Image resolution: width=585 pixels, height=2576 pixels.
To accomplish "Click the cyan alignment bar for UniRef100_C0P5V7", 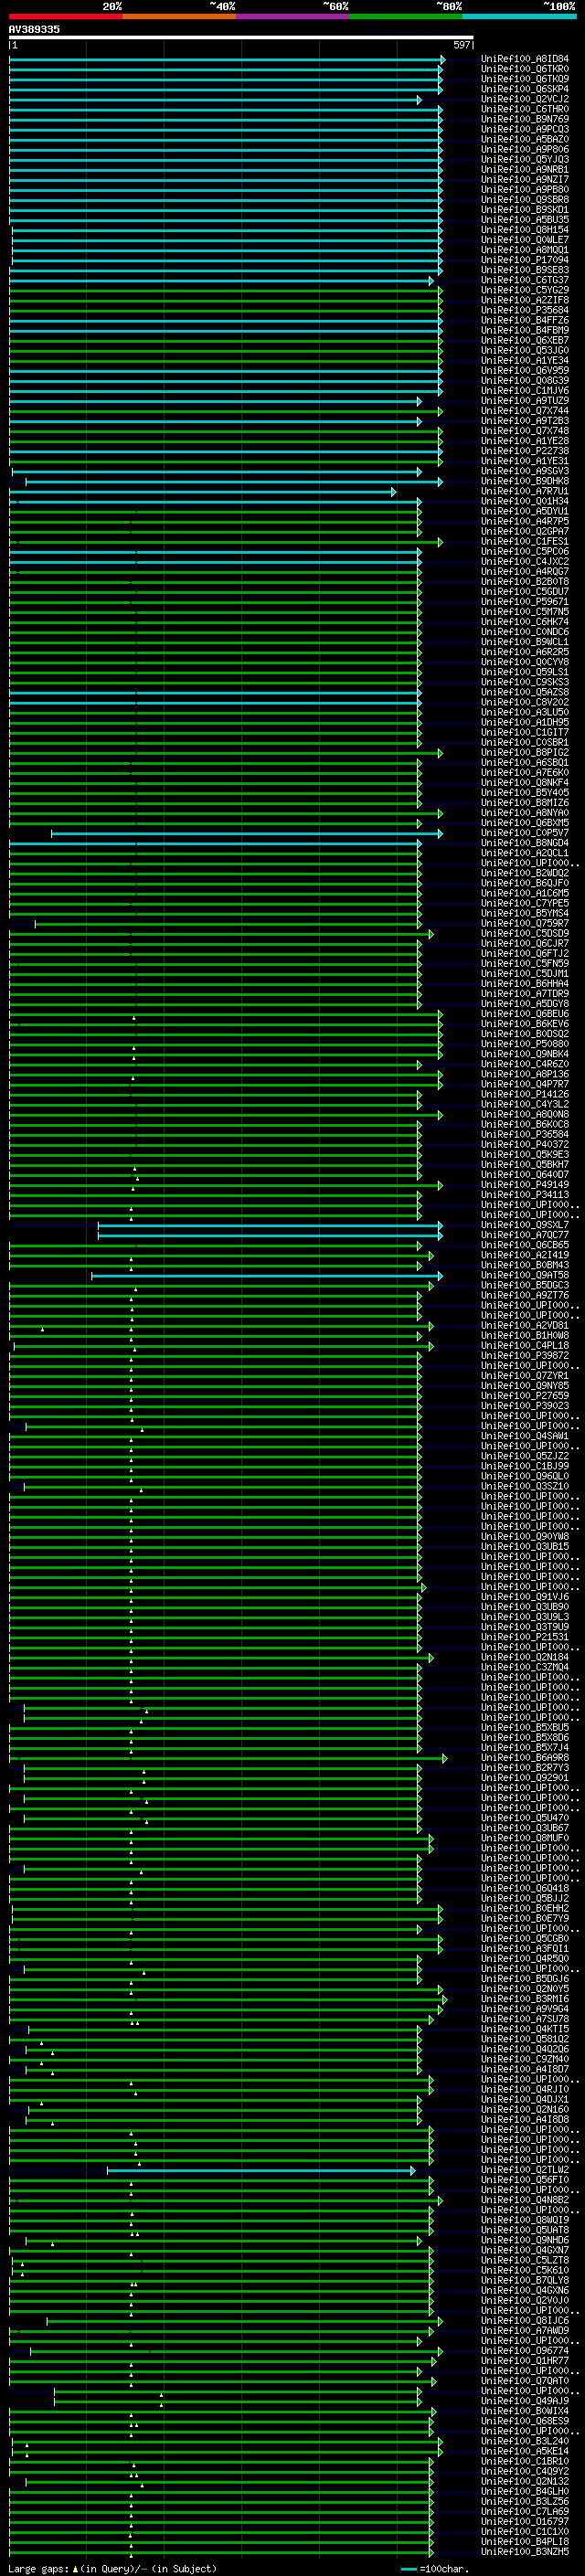I will point(246,833).
